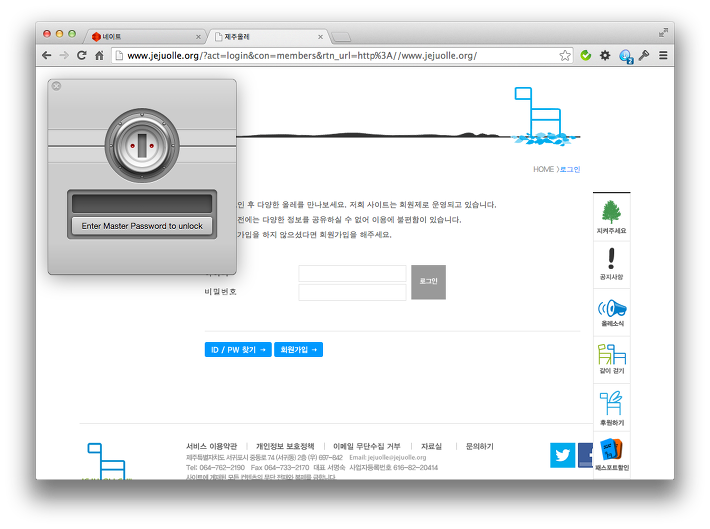The width and height of the screenshot is (710, 529).
Task: Select the 제주올레 tab
Action: (267, 37)
